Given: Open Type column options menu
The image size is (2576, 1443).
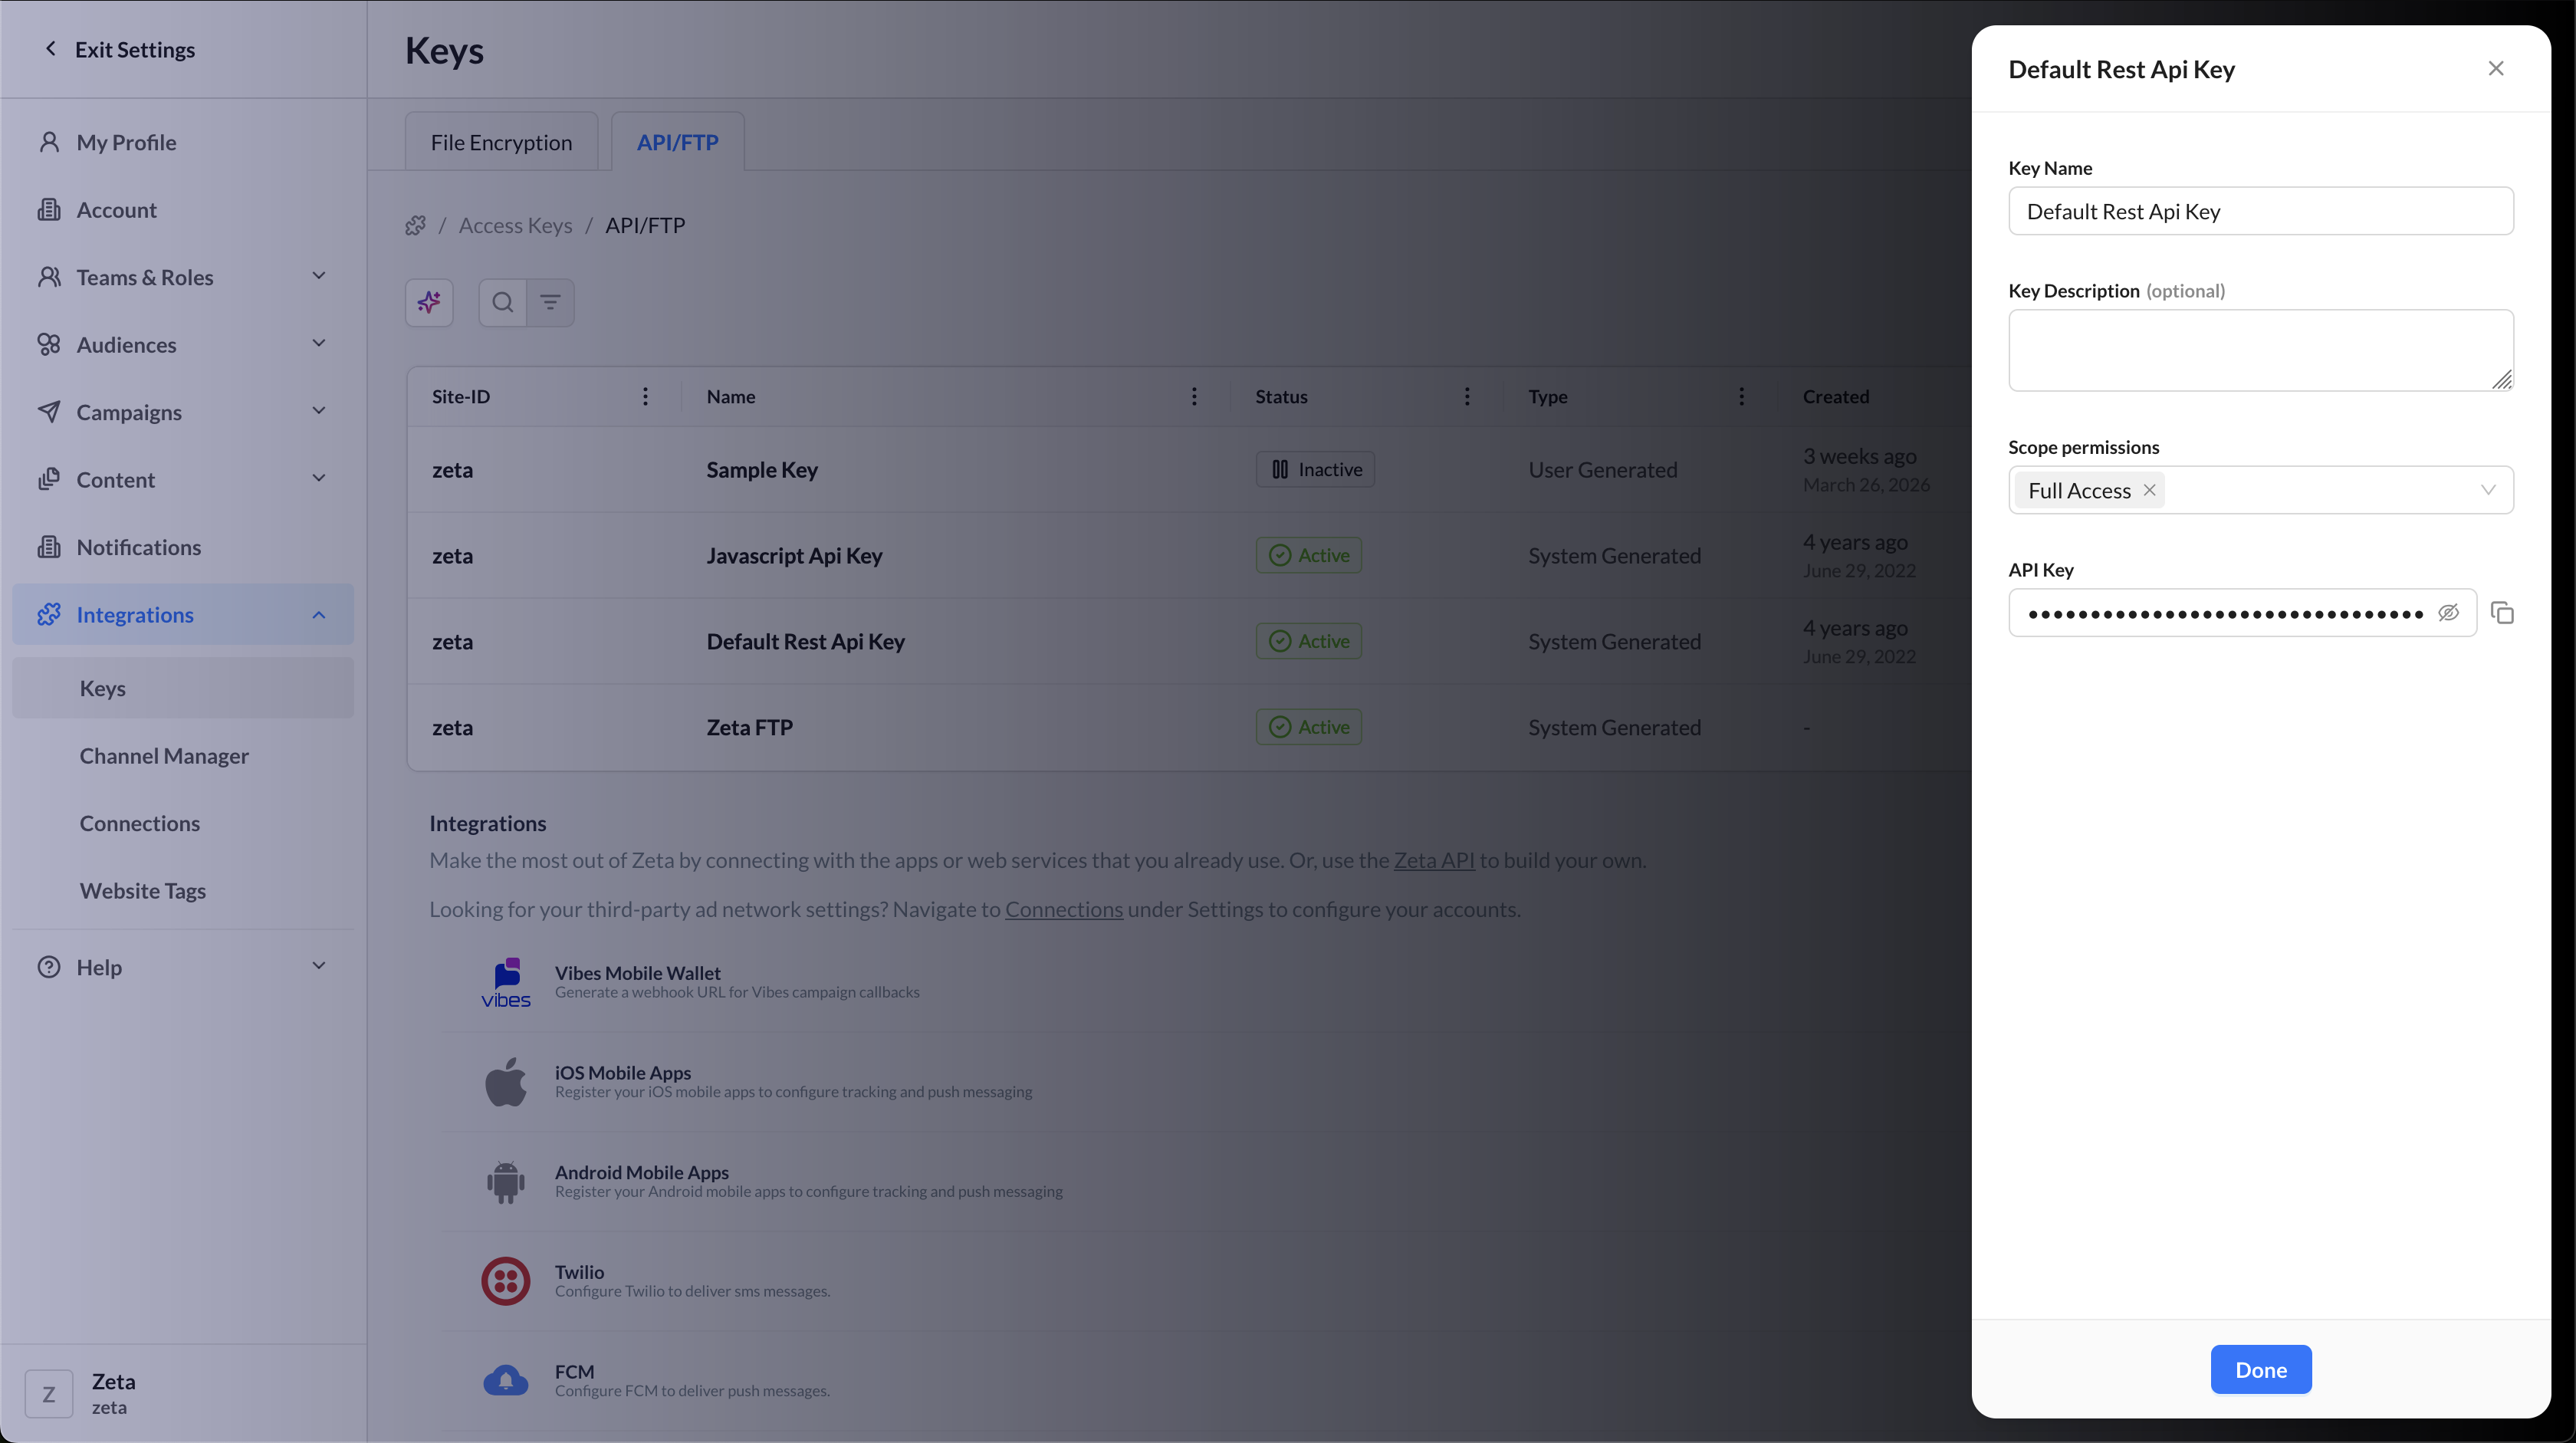Looking at the screenshot, I should click(x=1741, y=396).
